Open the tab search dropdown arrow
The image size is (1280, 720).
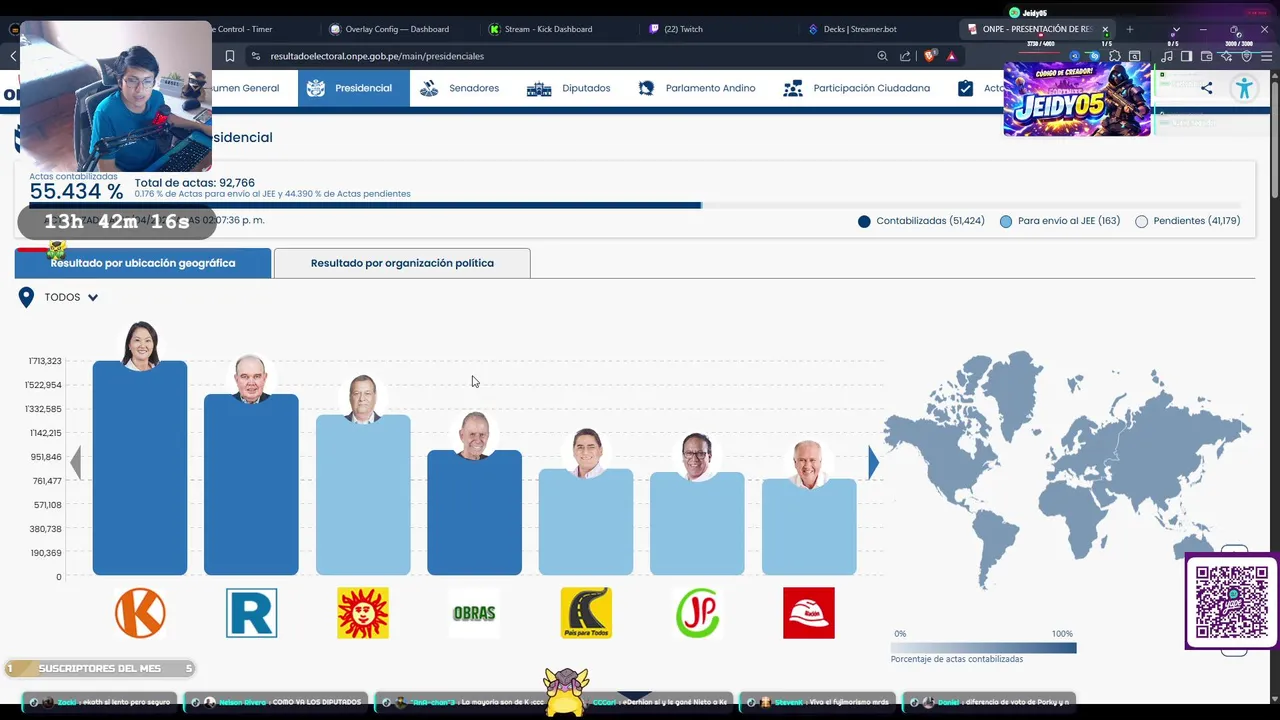pyautogui.click(x=1176, y=29)
